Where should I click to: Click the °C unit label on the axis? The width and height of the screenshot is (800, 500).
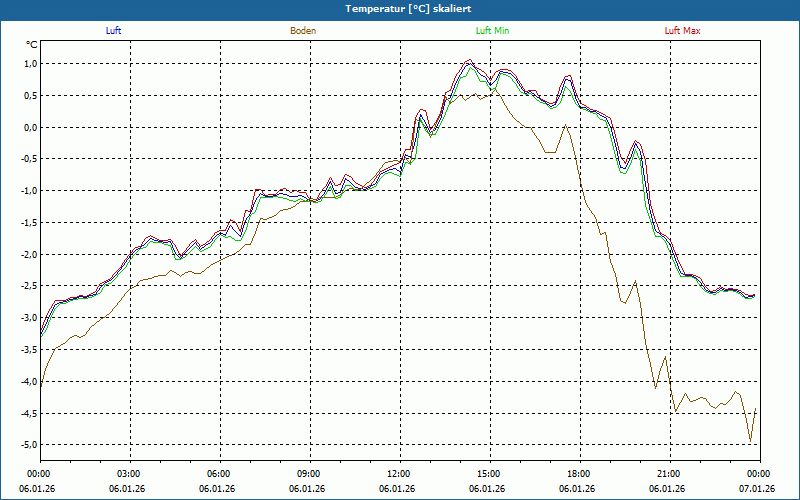click(32, 45)
